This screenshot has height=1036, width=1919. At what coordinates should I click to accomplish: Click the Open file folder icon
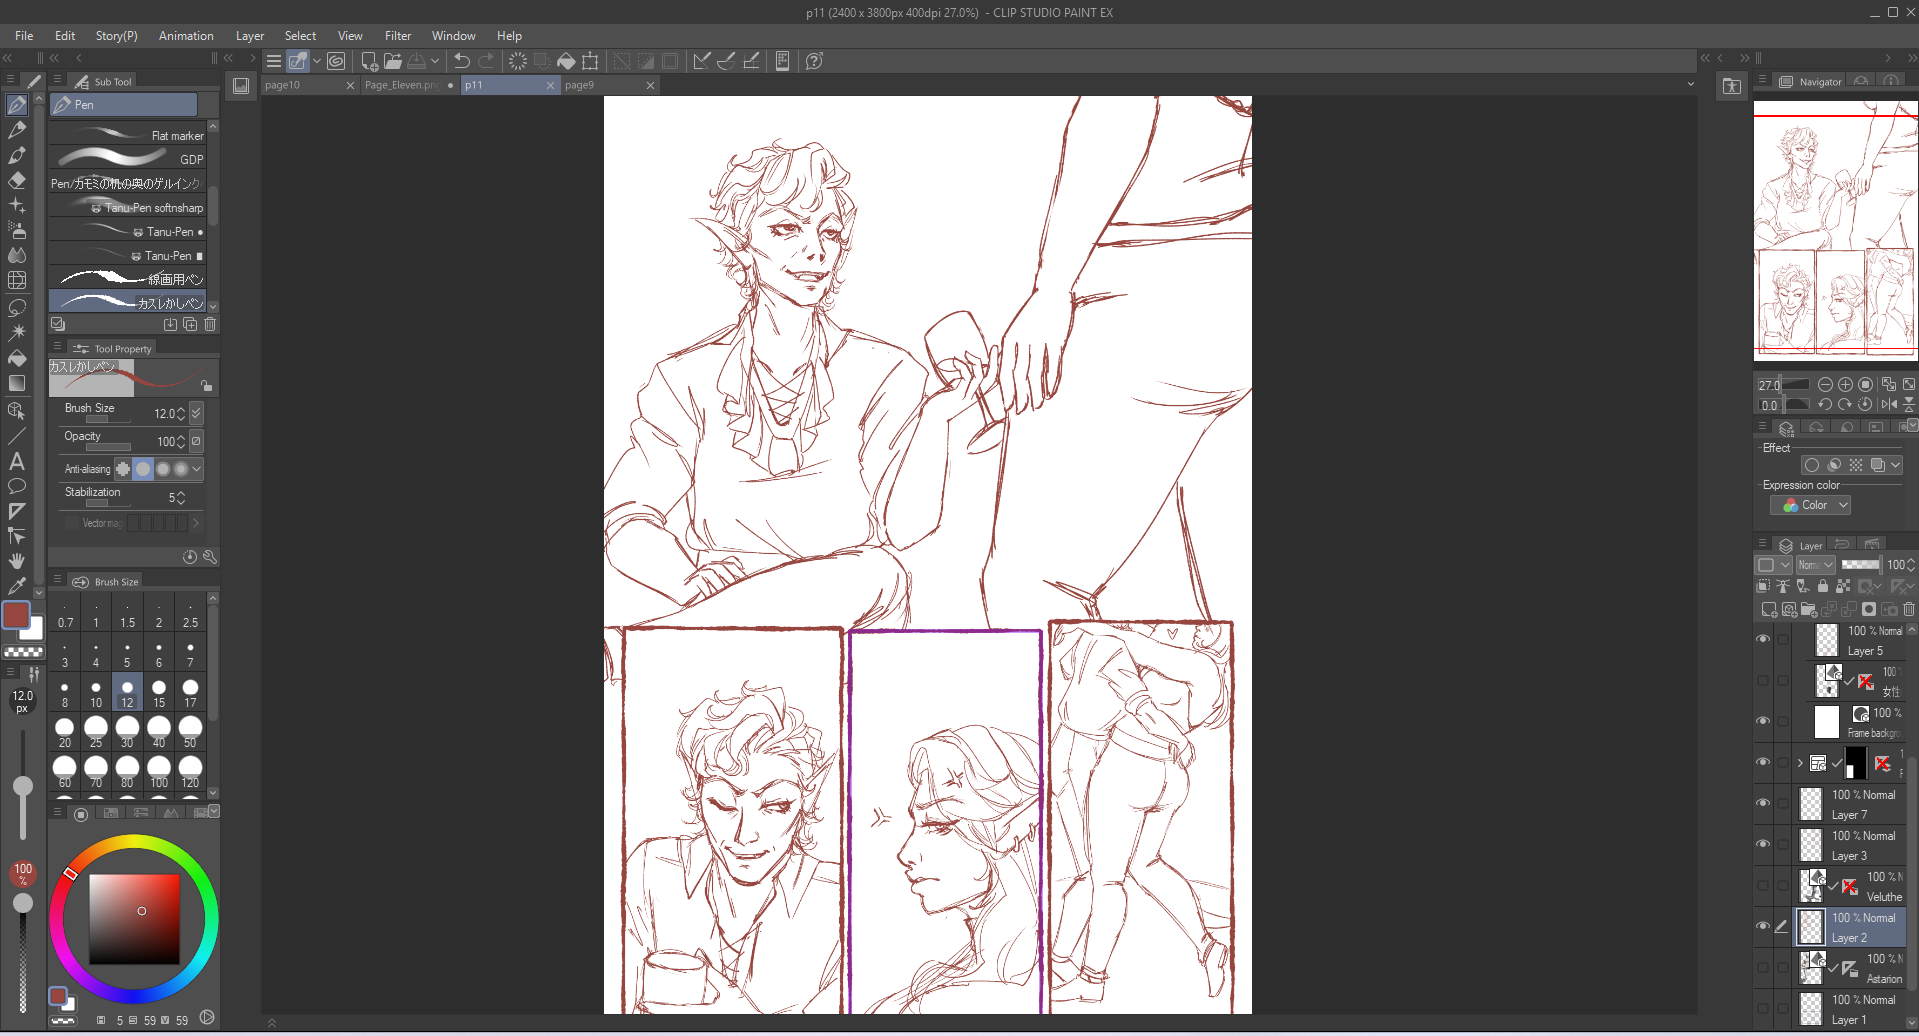pos(392,61)
